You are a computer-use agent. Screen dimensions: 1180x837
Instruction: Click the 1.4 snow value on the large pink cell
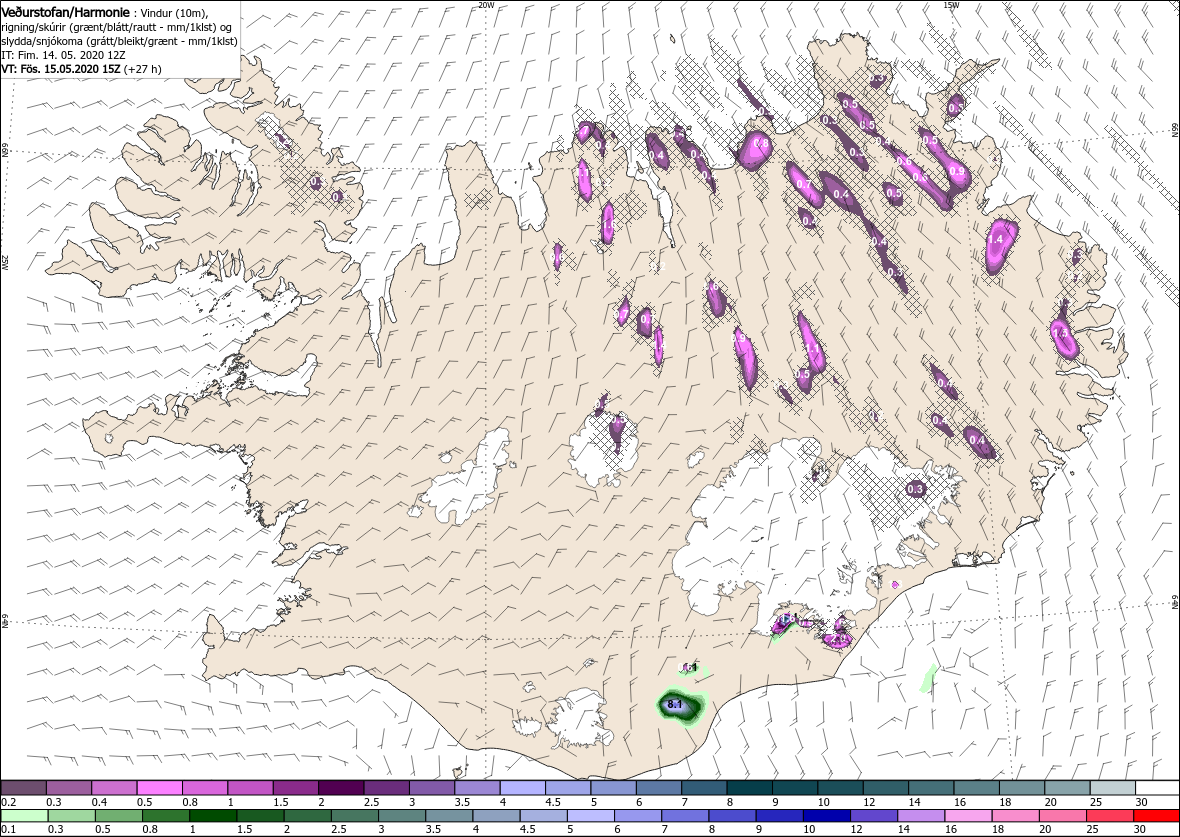click(x=994, y=239)
